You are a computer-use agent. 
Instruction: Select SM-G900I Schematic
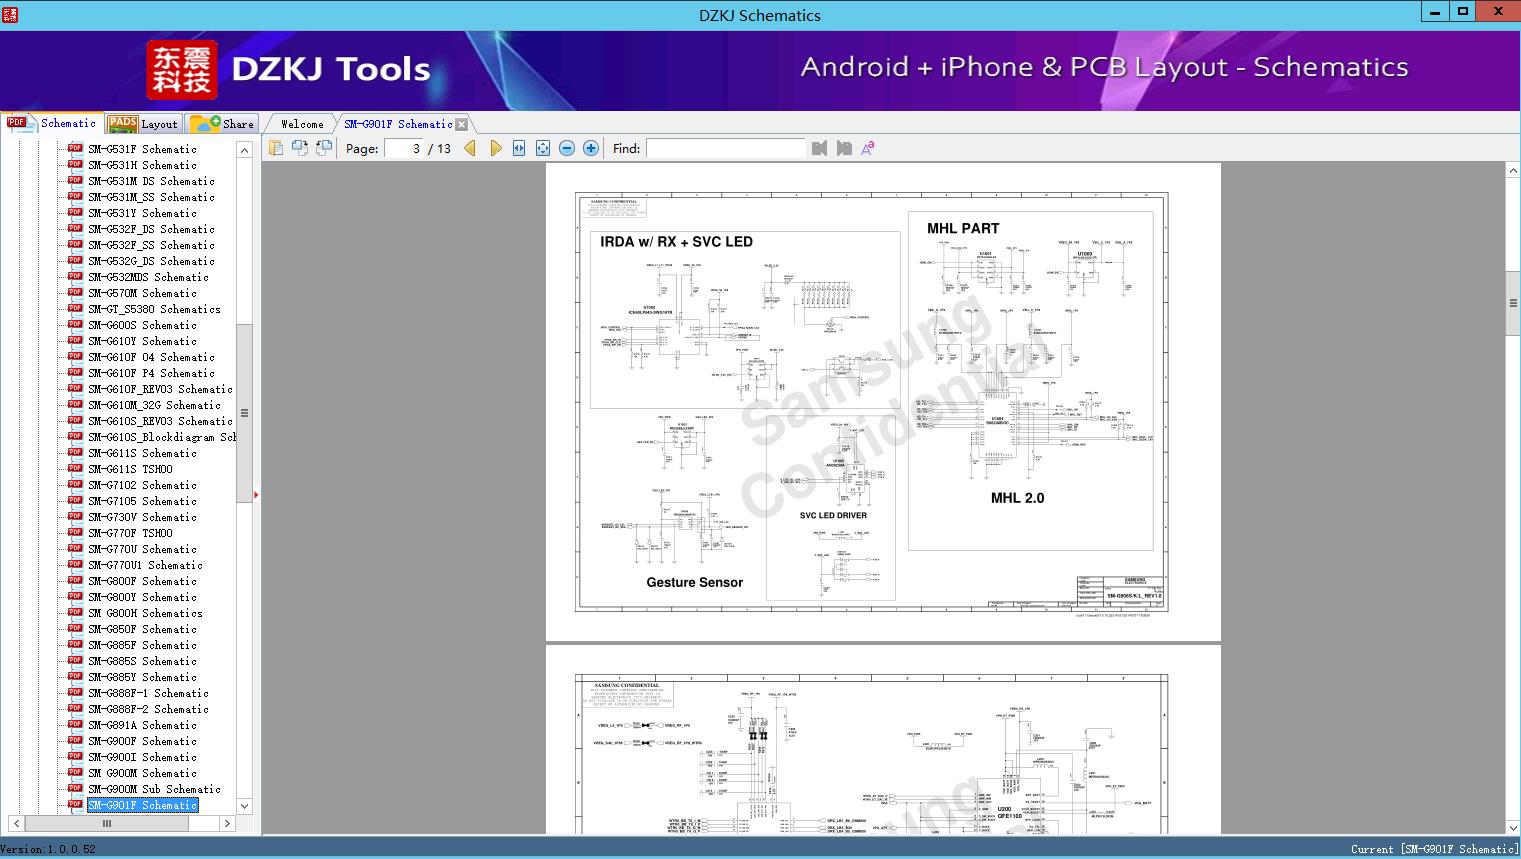[x=142, y=757]
